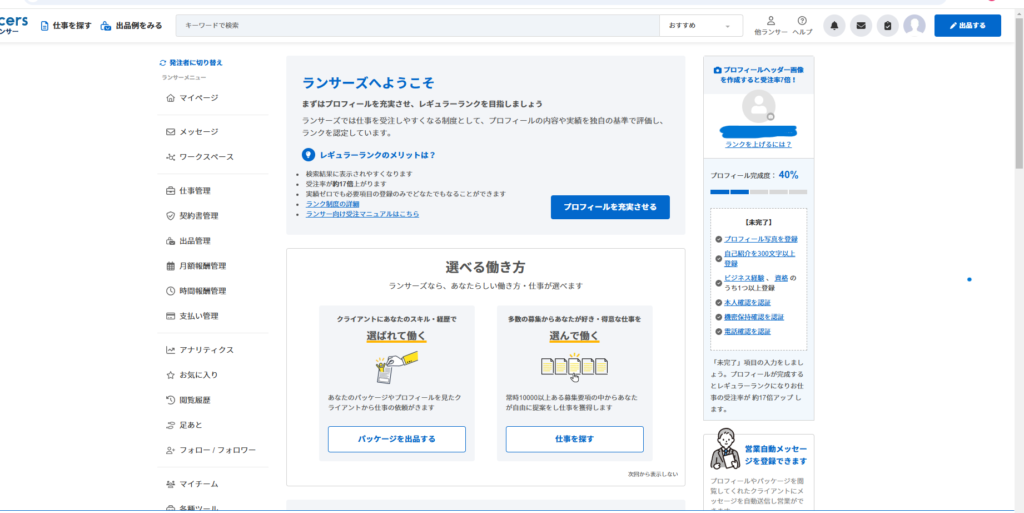Image resolution: width=1024 pixels, height=513 pixels.
Task: Click パッケージを出品する button
Action: 396,439
